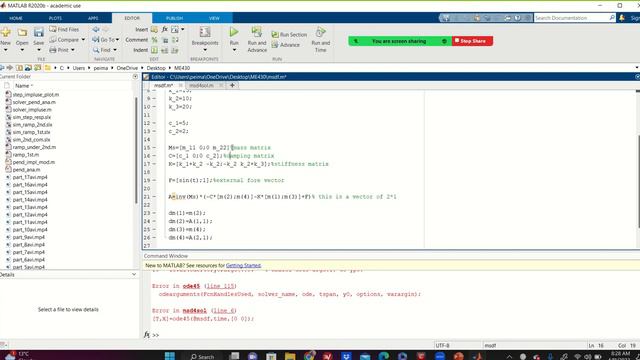
Task: Click the Go To navigate button
Action: 105,40
